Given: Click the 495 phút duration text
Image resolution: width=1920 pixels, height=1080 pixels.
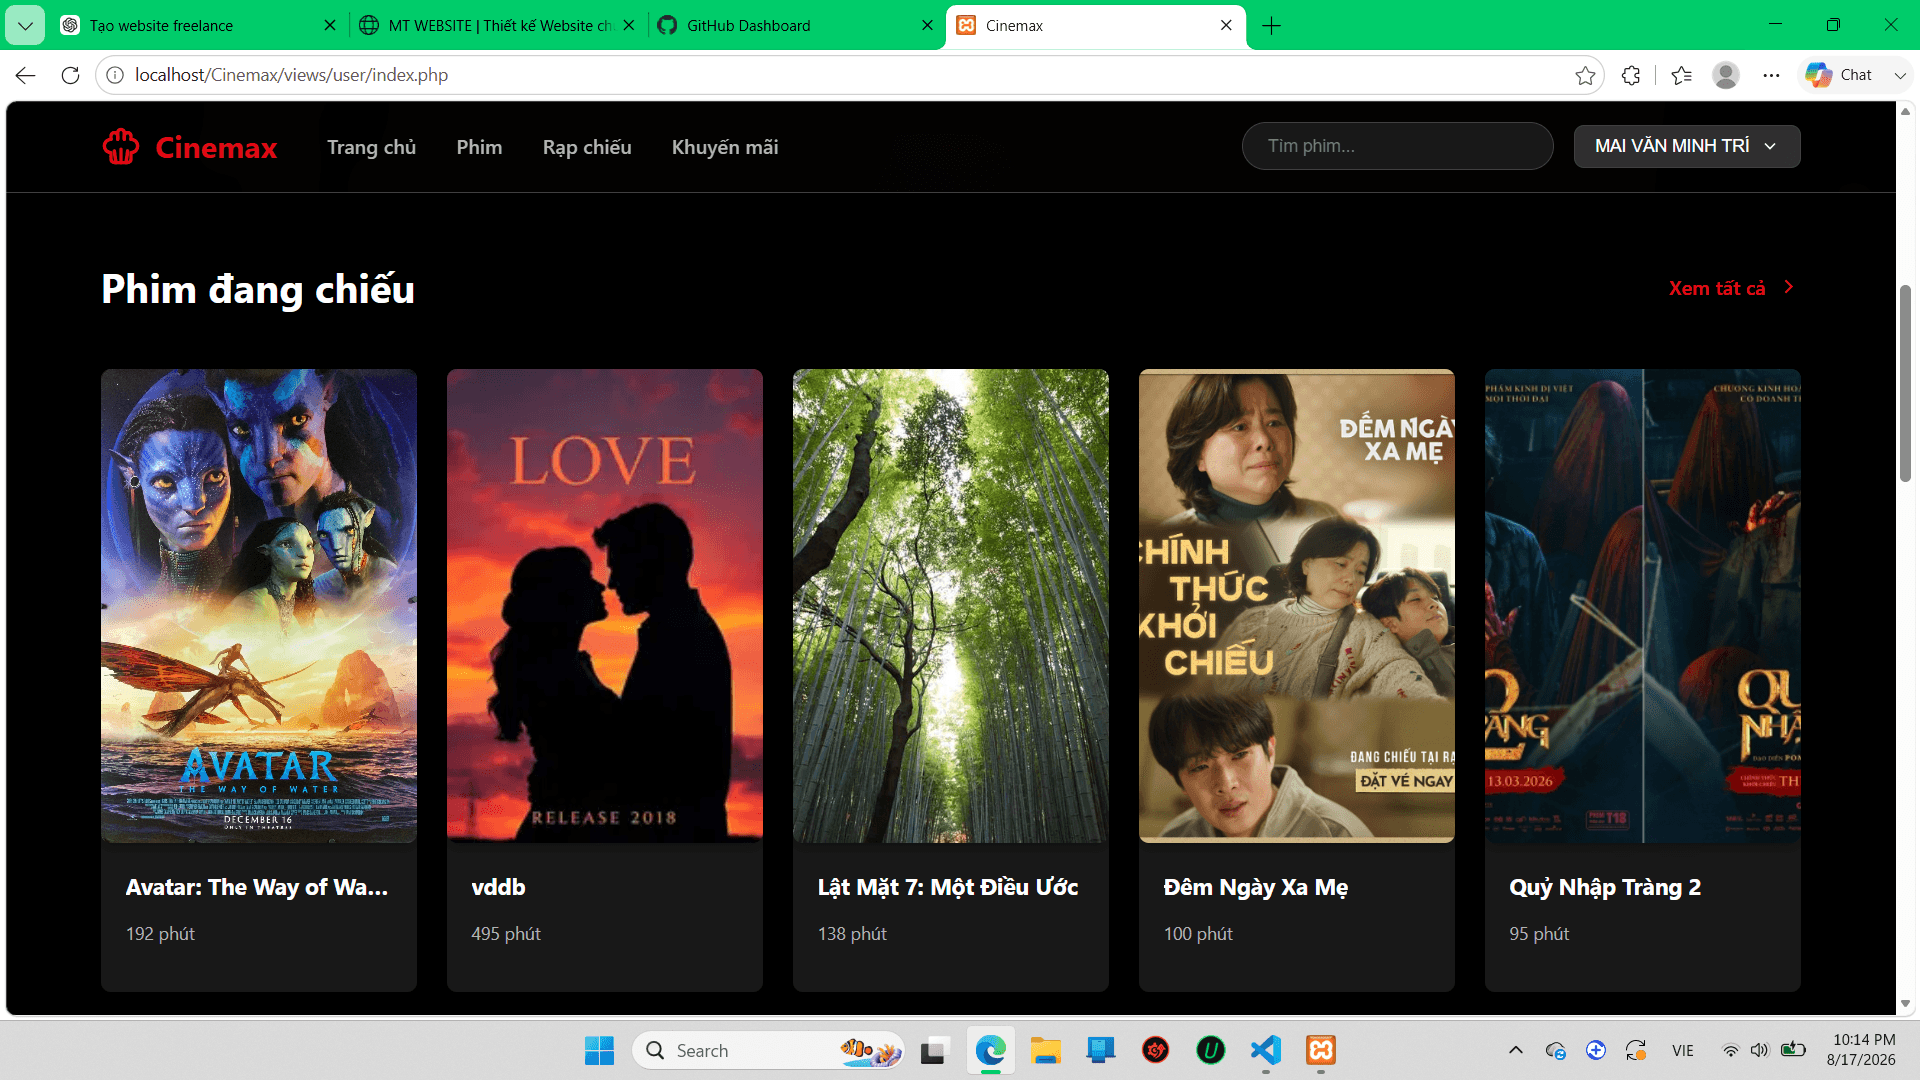Looking at the screenshot, I should pyautogui.click(x=506, y=933).
